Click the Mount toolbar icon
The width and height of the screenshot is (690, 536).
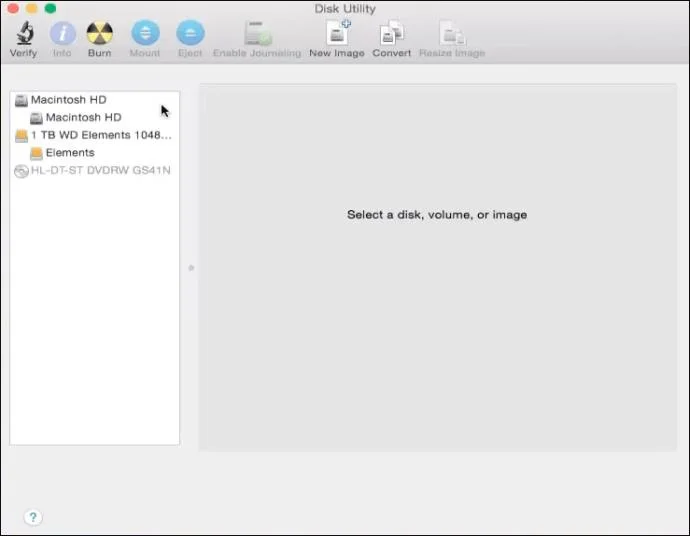pos(145,33)
